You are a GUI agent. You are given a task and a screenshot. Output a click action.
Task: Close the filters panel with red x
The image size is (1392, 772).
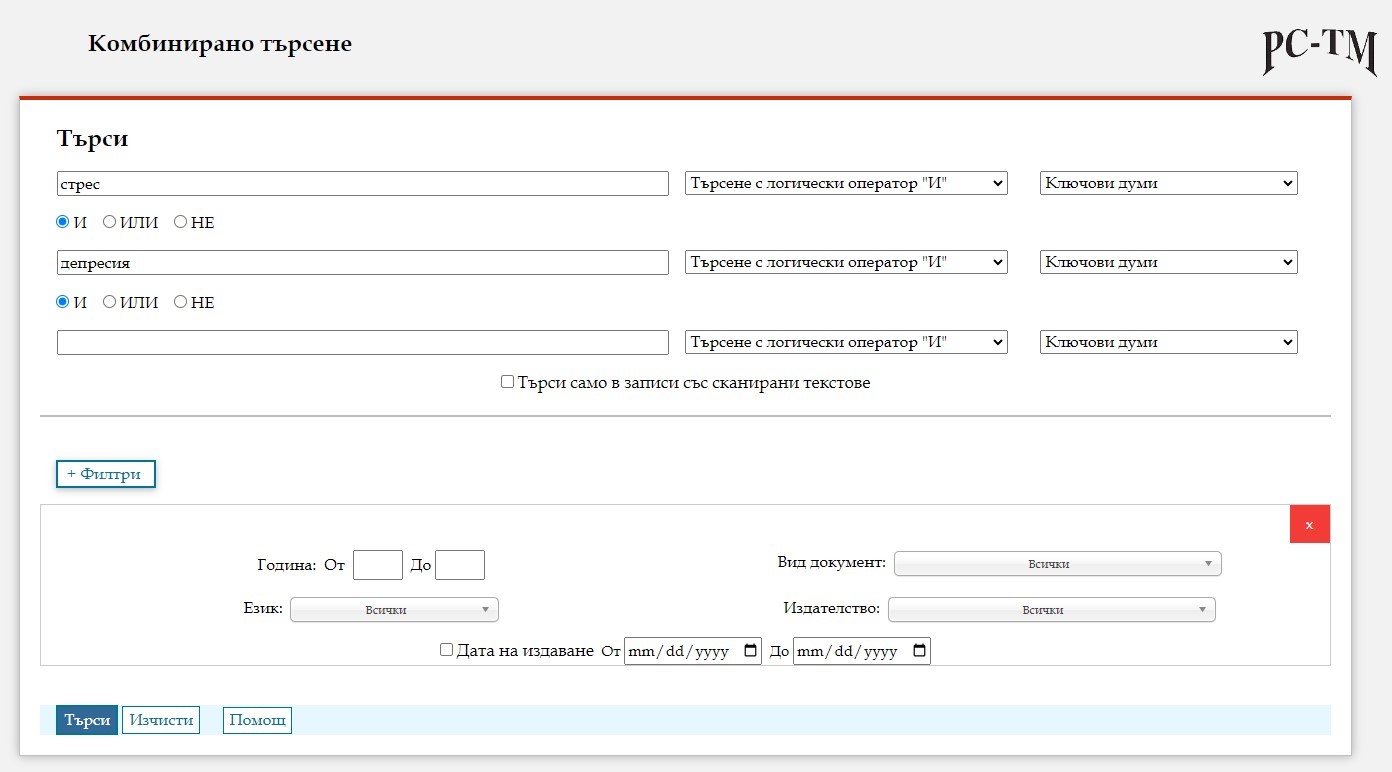point(1310,524)
